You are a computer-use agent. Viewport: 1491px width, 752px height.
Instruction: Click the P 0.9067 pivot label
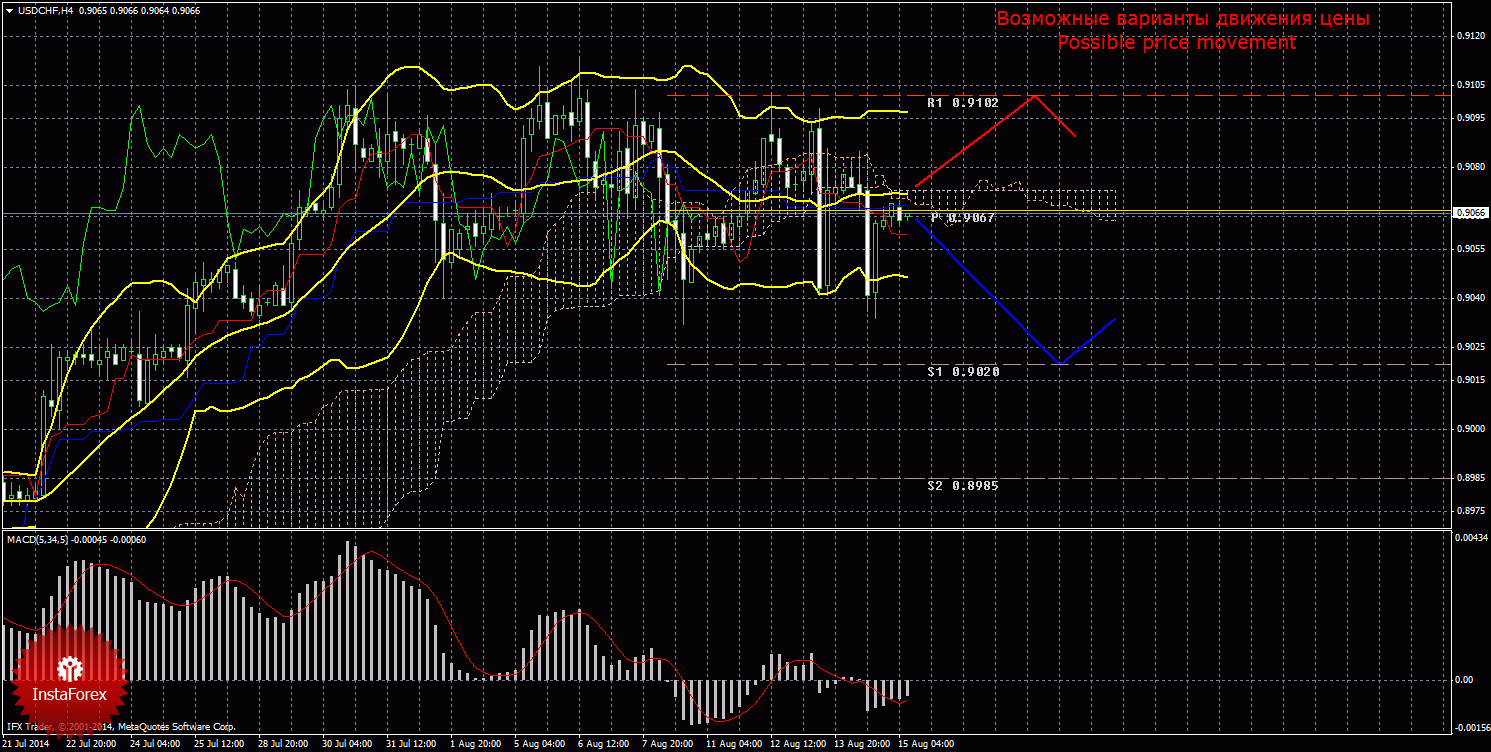963,217
